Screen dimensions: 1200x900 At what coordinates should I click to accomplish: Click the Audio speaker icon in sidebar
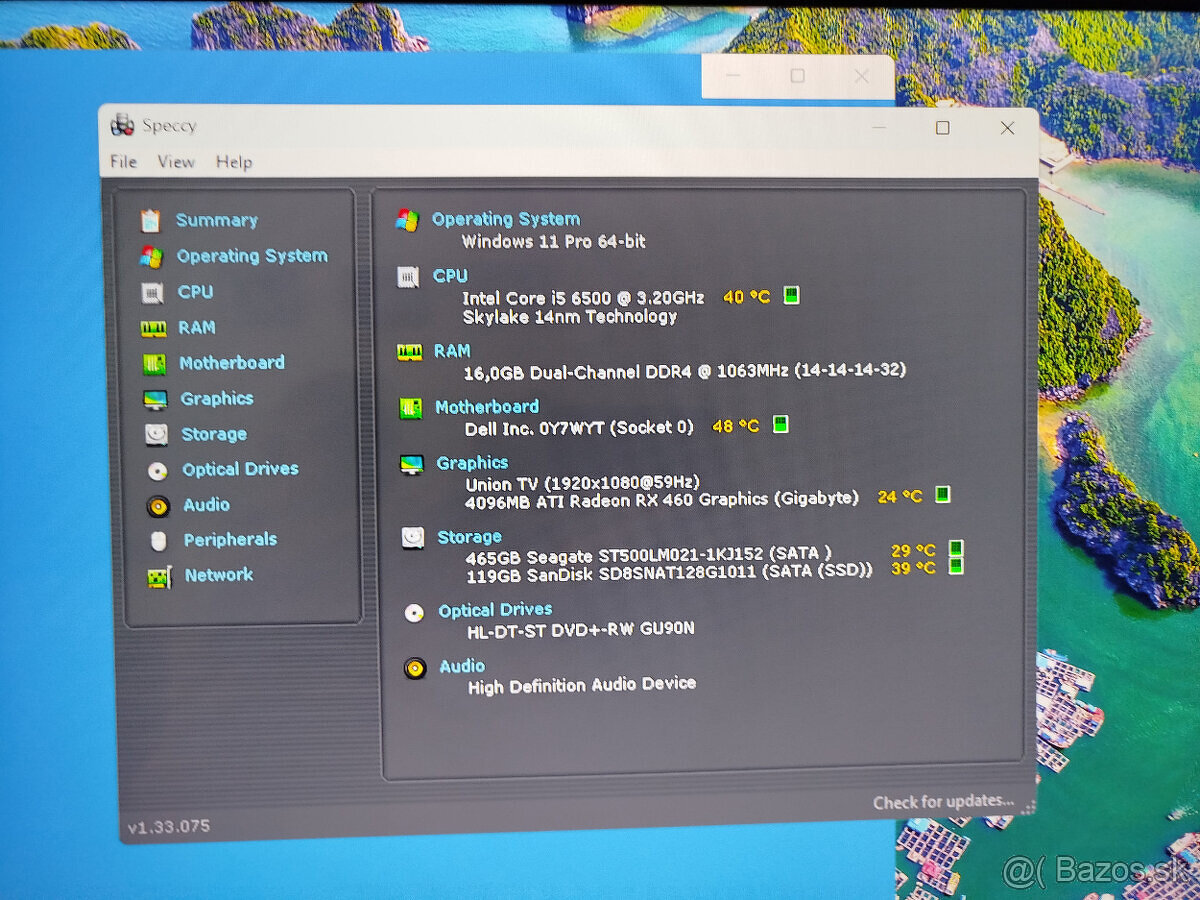[x=158, y=506]
